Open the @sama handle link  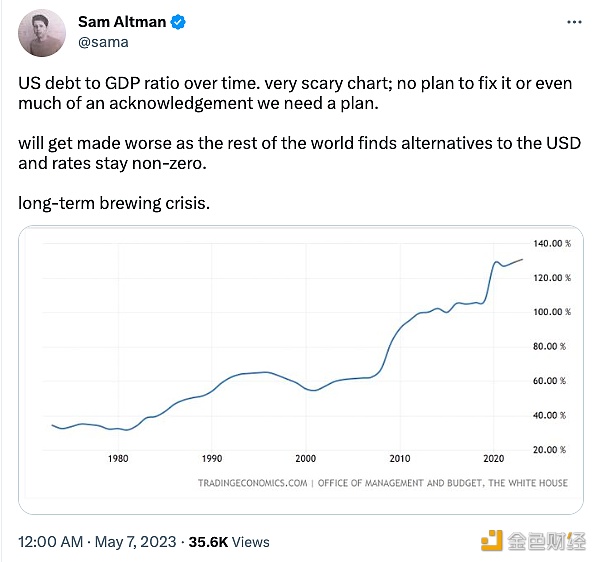103,42
